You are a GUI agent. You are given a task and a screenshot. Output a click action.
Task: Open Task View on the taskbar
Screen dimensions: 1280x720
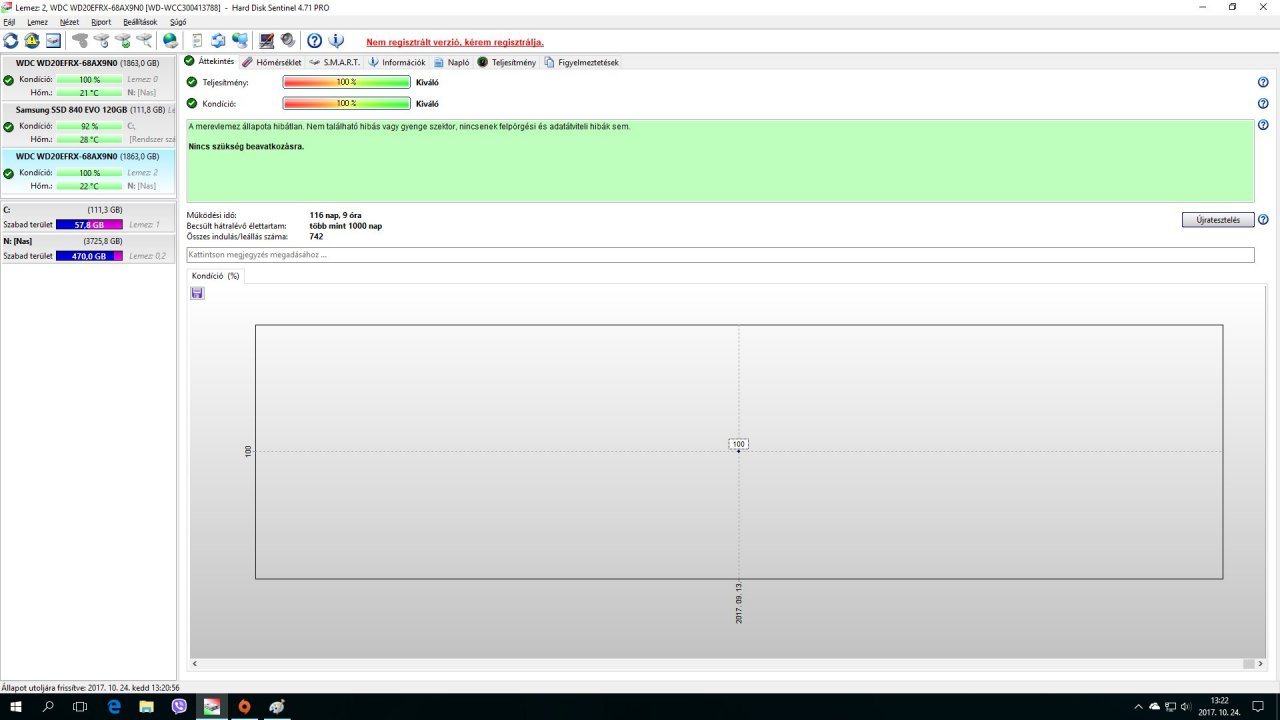[80, 706]
